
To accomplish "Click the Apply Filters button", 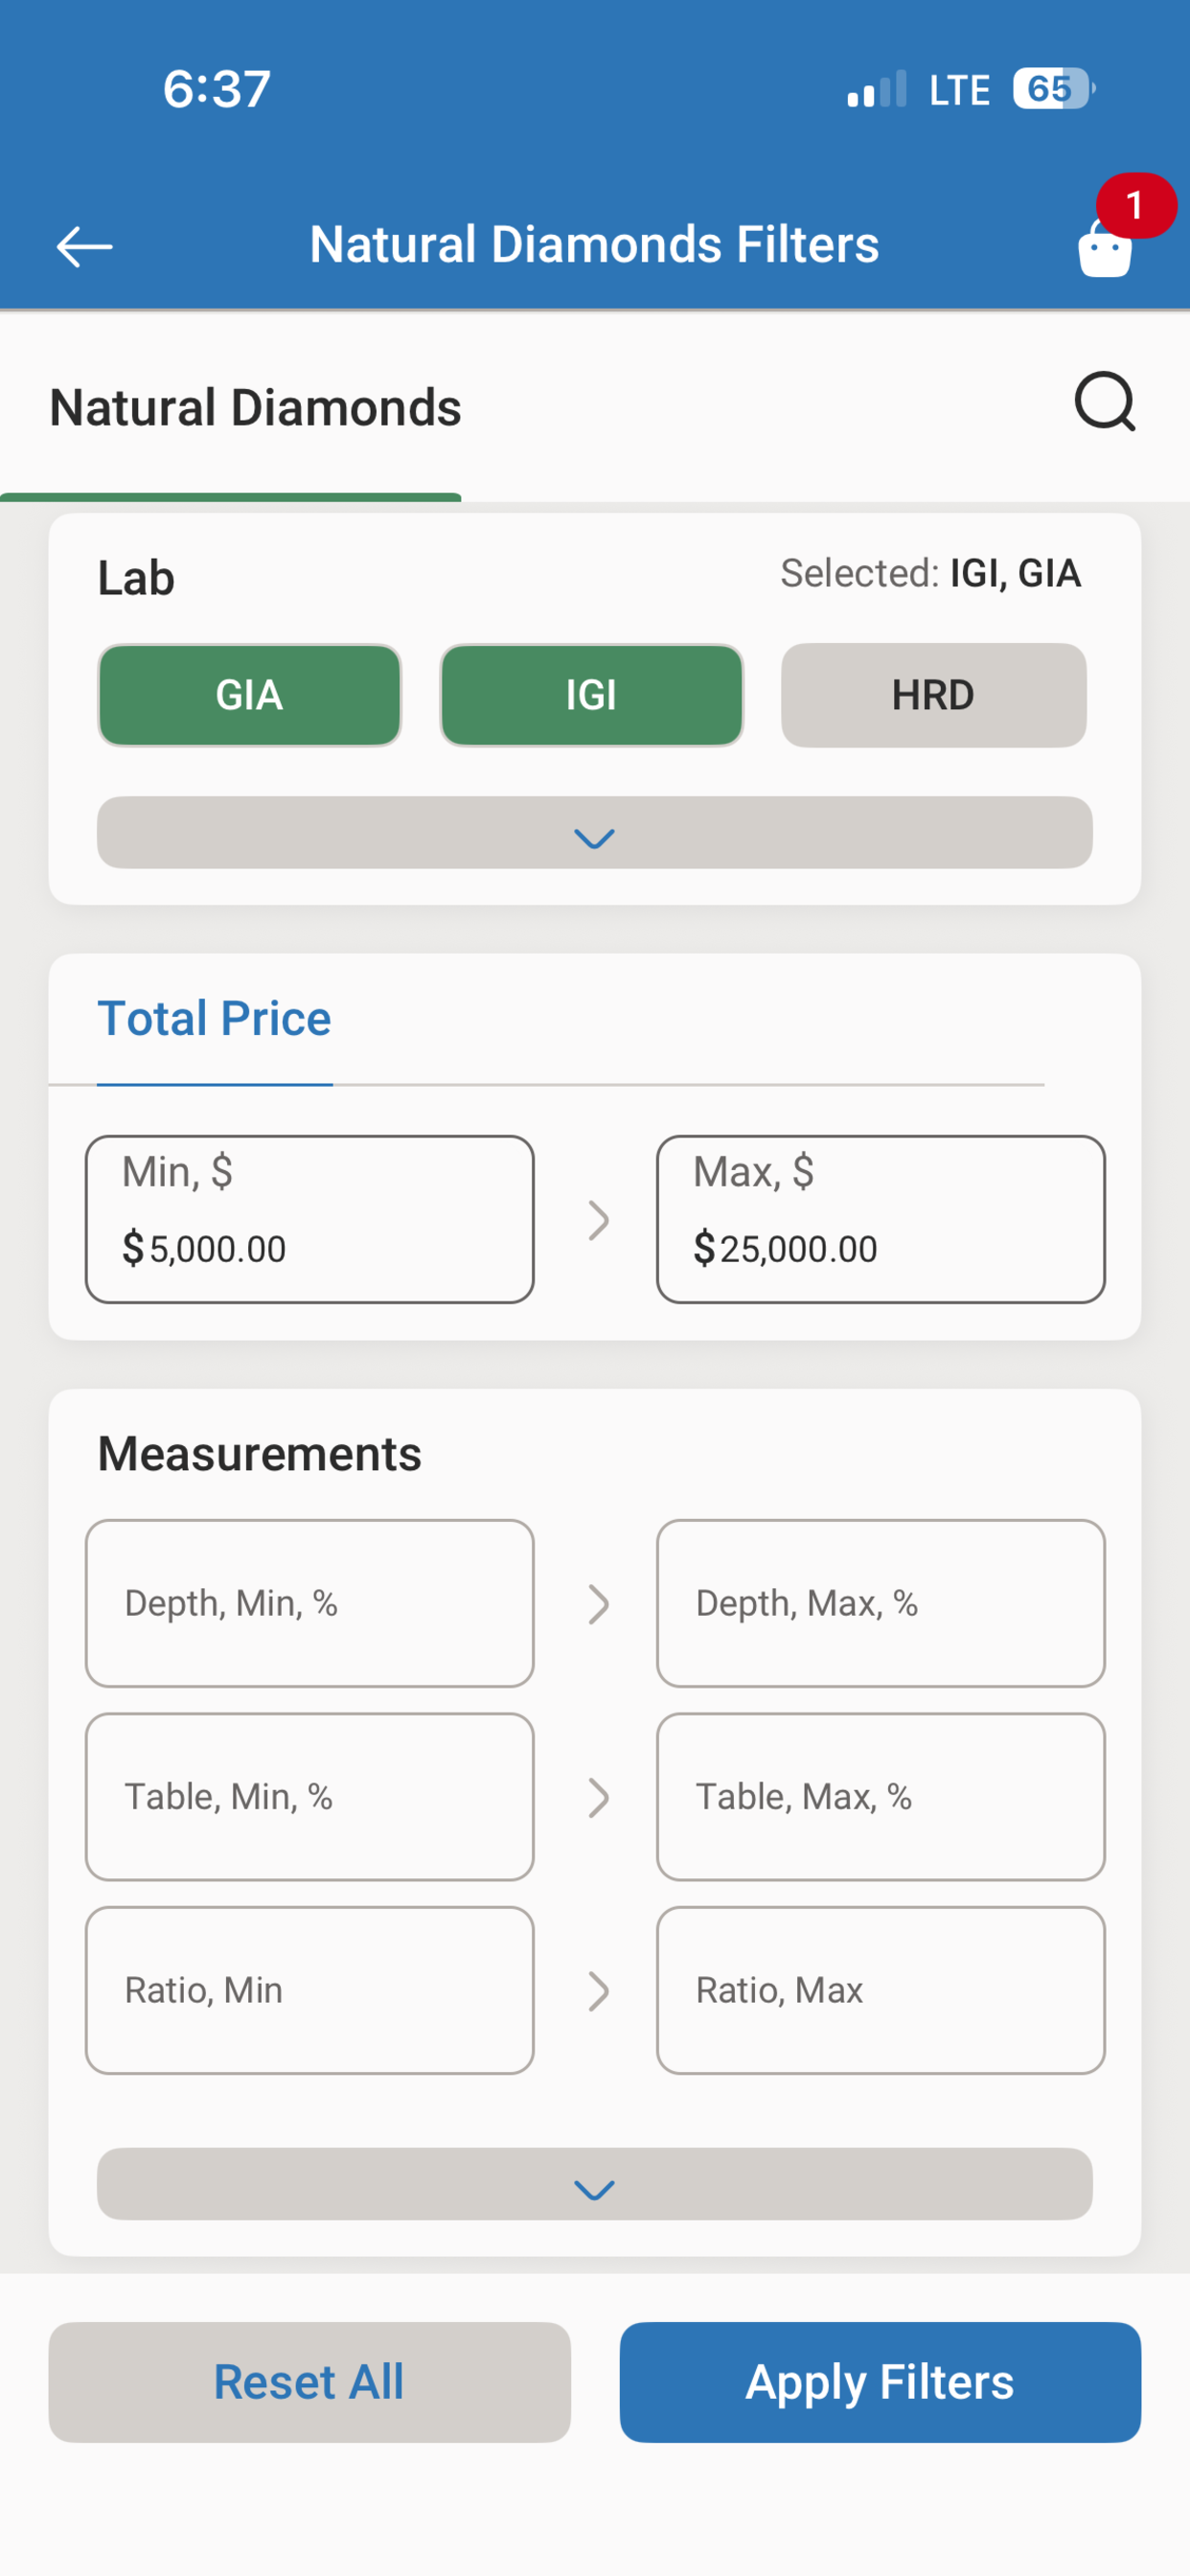I will click(x=880, y=2382).
